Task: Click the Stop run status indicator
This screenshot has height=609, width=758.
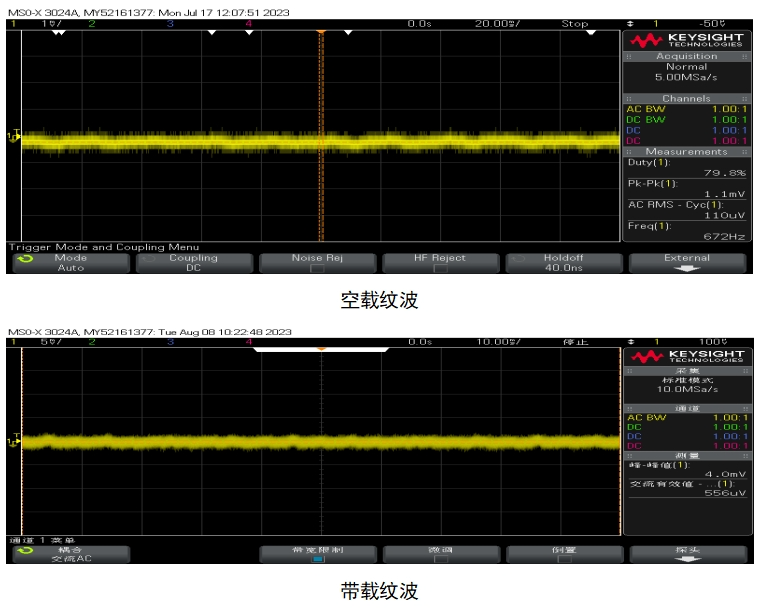Action: click(x=575, y=22)
